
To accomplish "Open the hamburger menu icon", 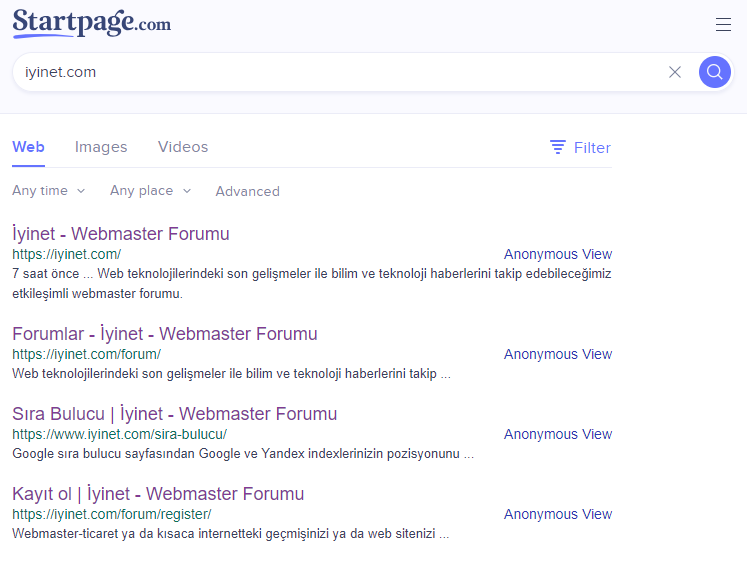I will tap(723, 24).
